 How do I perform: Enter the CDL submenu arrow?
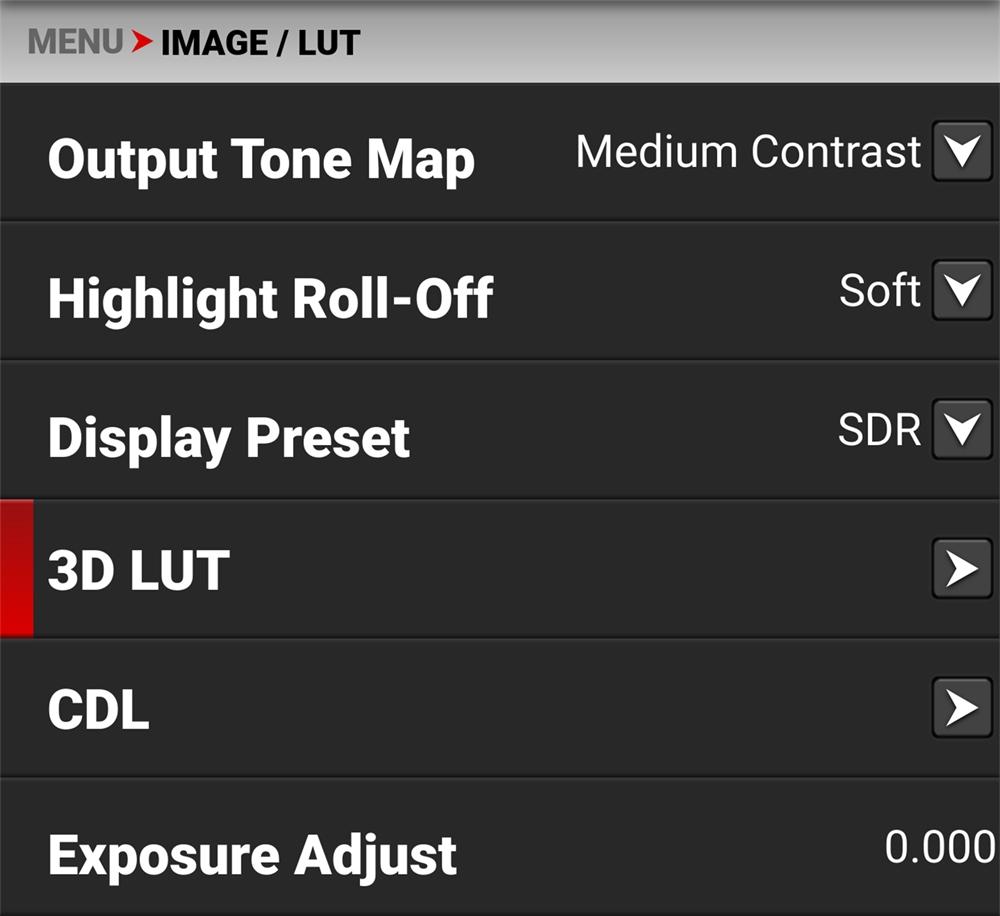click(x=961, y=708)
